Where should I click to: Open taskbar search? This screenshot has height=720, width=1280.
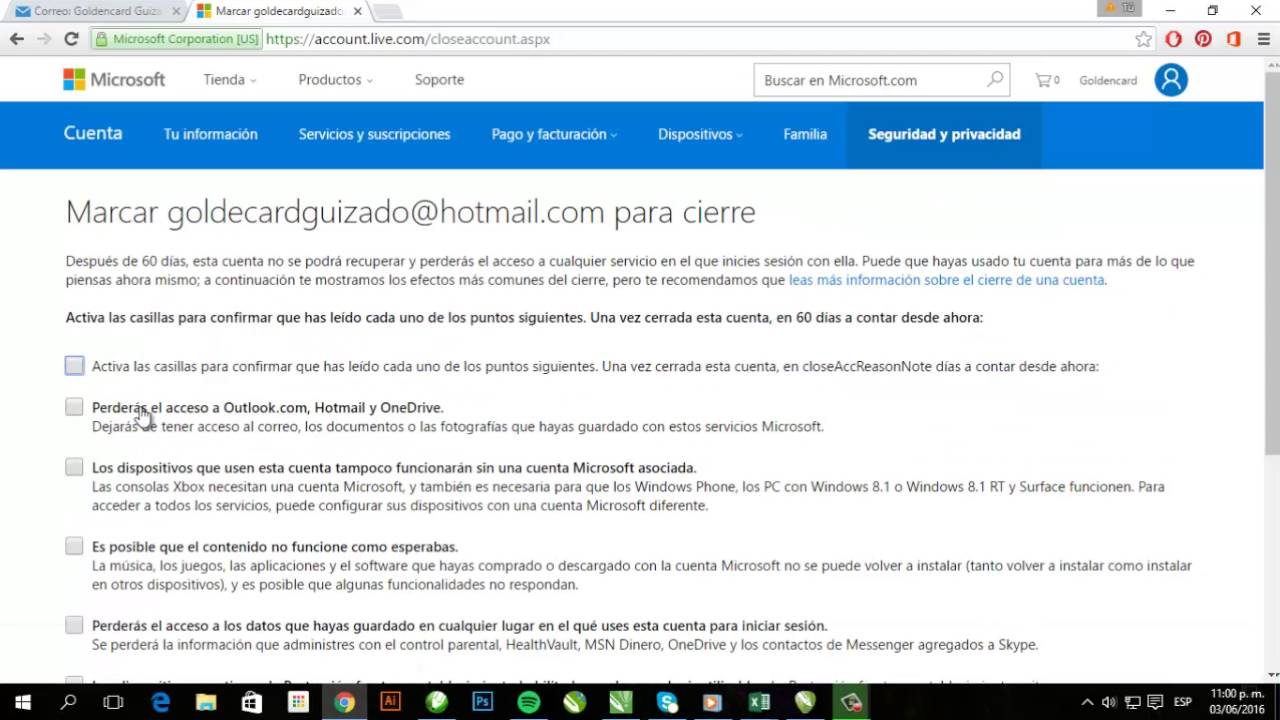(69, 702)
